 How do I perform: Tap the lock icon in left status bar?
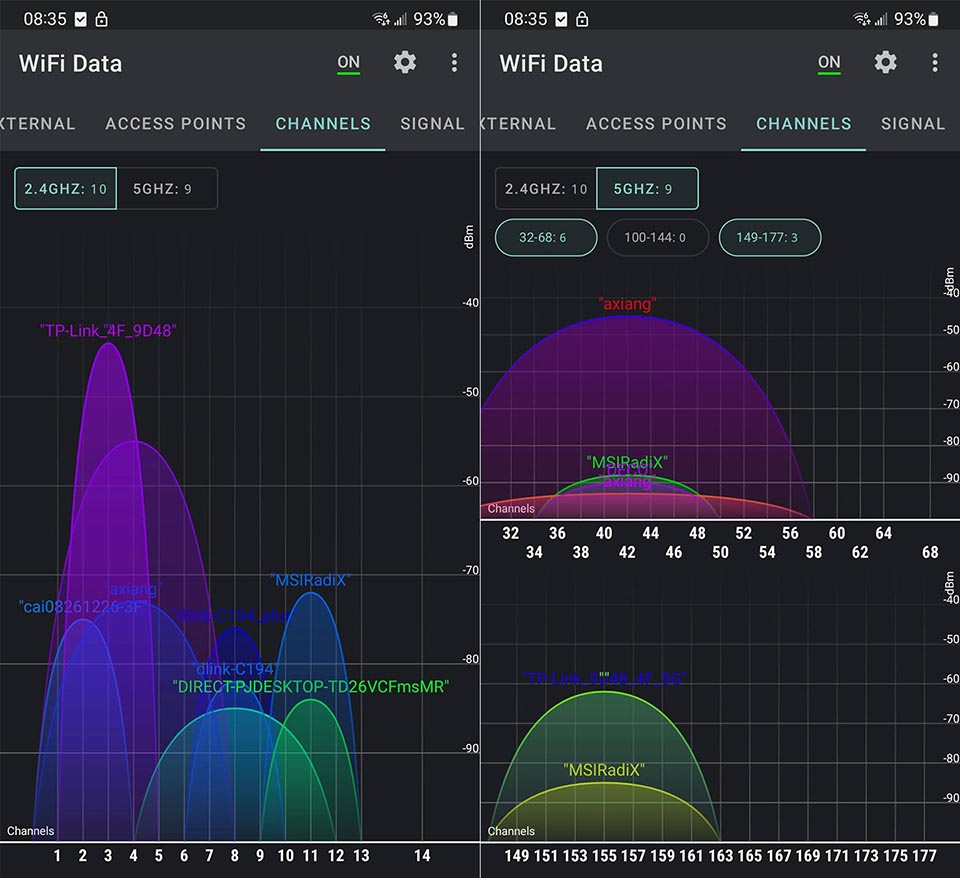pos(102,19)
